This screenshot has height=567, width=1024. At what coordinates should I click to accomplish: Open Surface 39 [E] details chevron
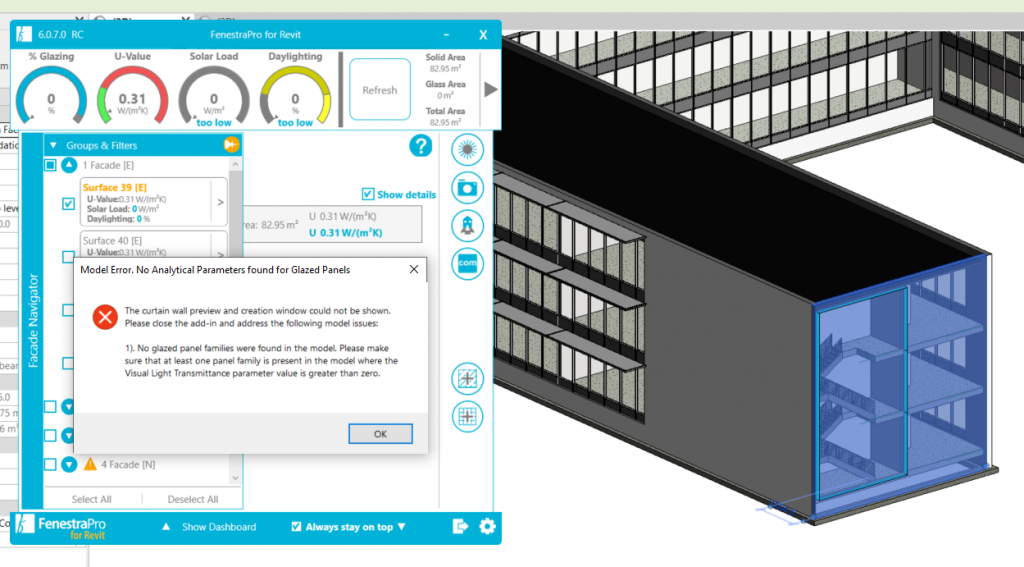[220, 202]
